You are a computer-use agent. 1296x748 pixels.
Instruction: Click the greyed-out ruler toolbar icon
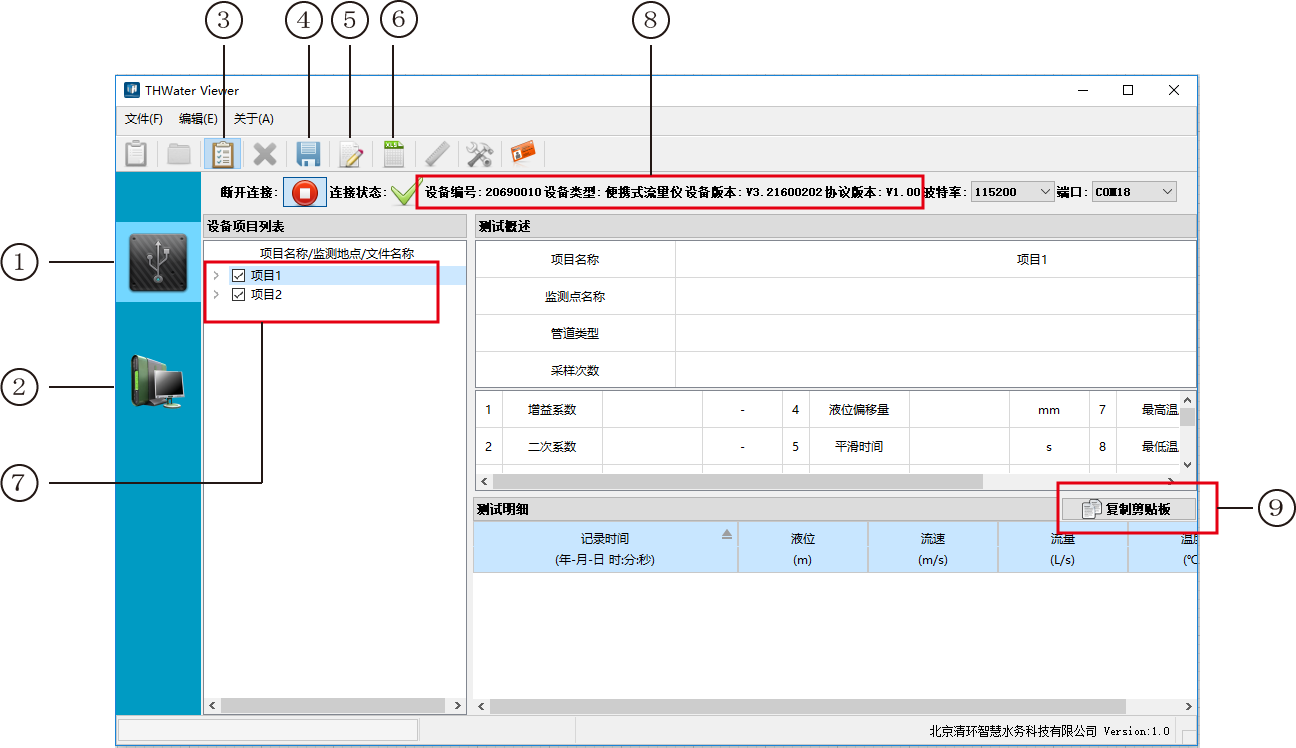pos(437,154)
